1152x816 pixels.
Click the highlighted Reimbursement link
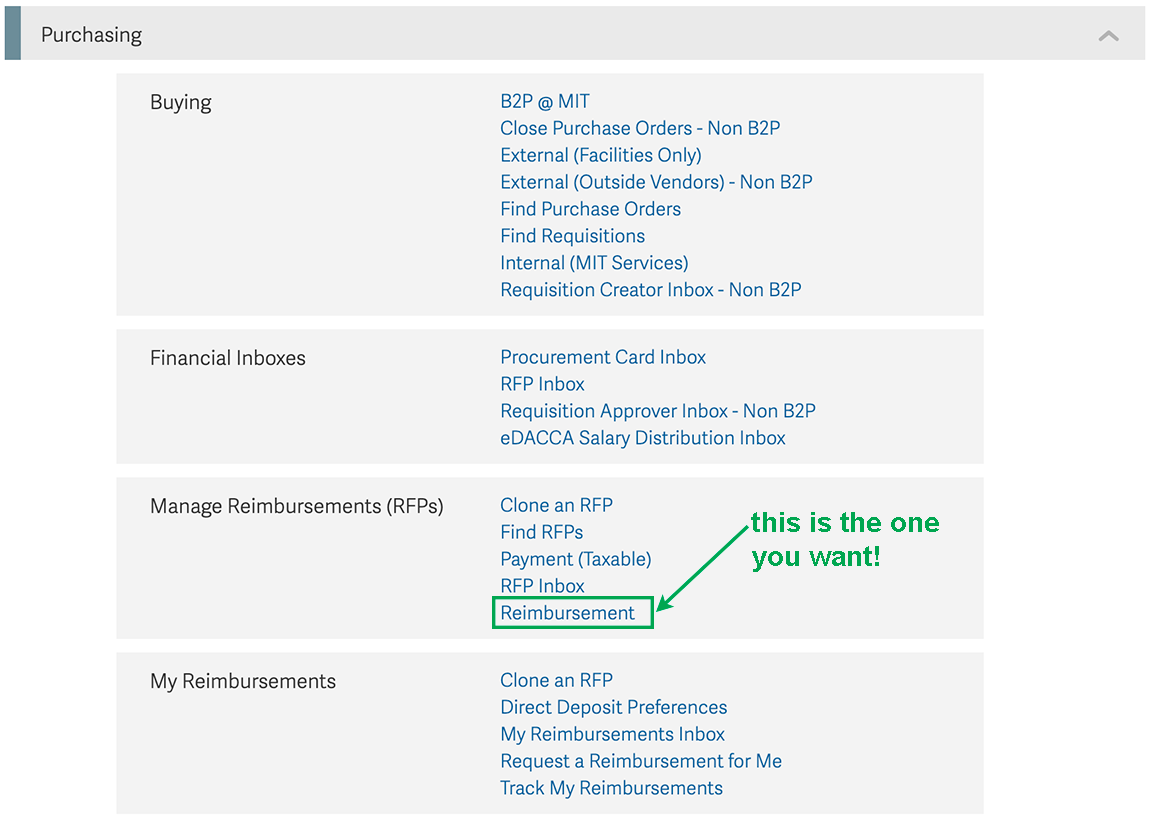coord(567,613)
